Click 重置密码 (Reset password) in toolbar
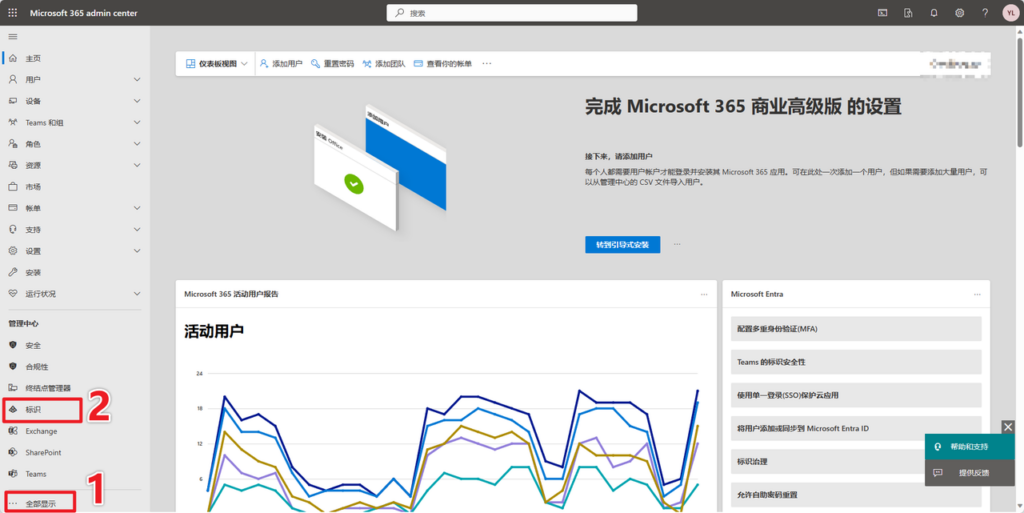The width and height of the screenshot is (1024, 513). (332, 63)
